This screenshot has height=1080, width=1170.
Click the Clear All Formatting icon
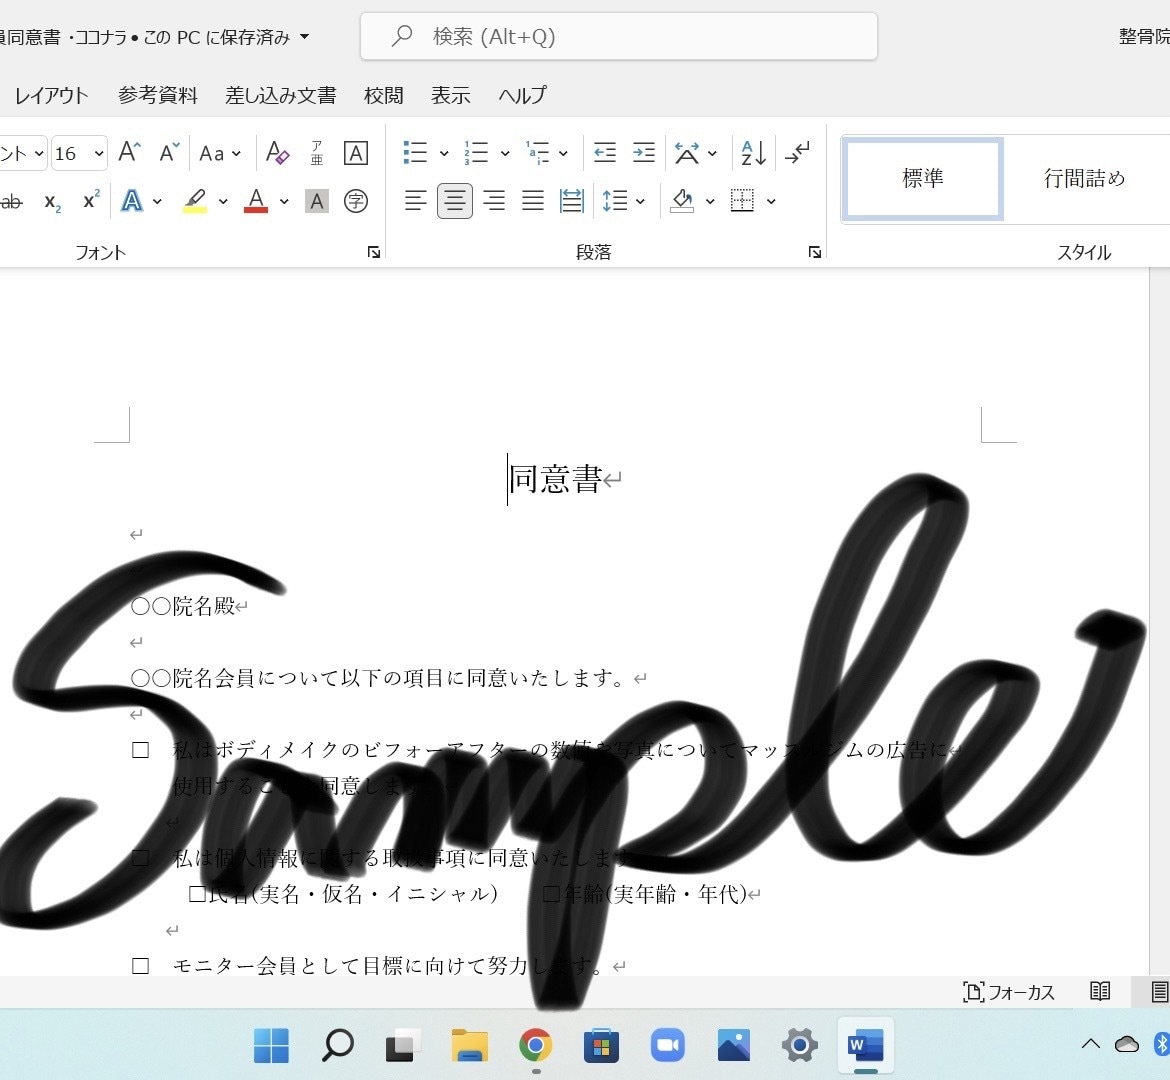[278, 153]
